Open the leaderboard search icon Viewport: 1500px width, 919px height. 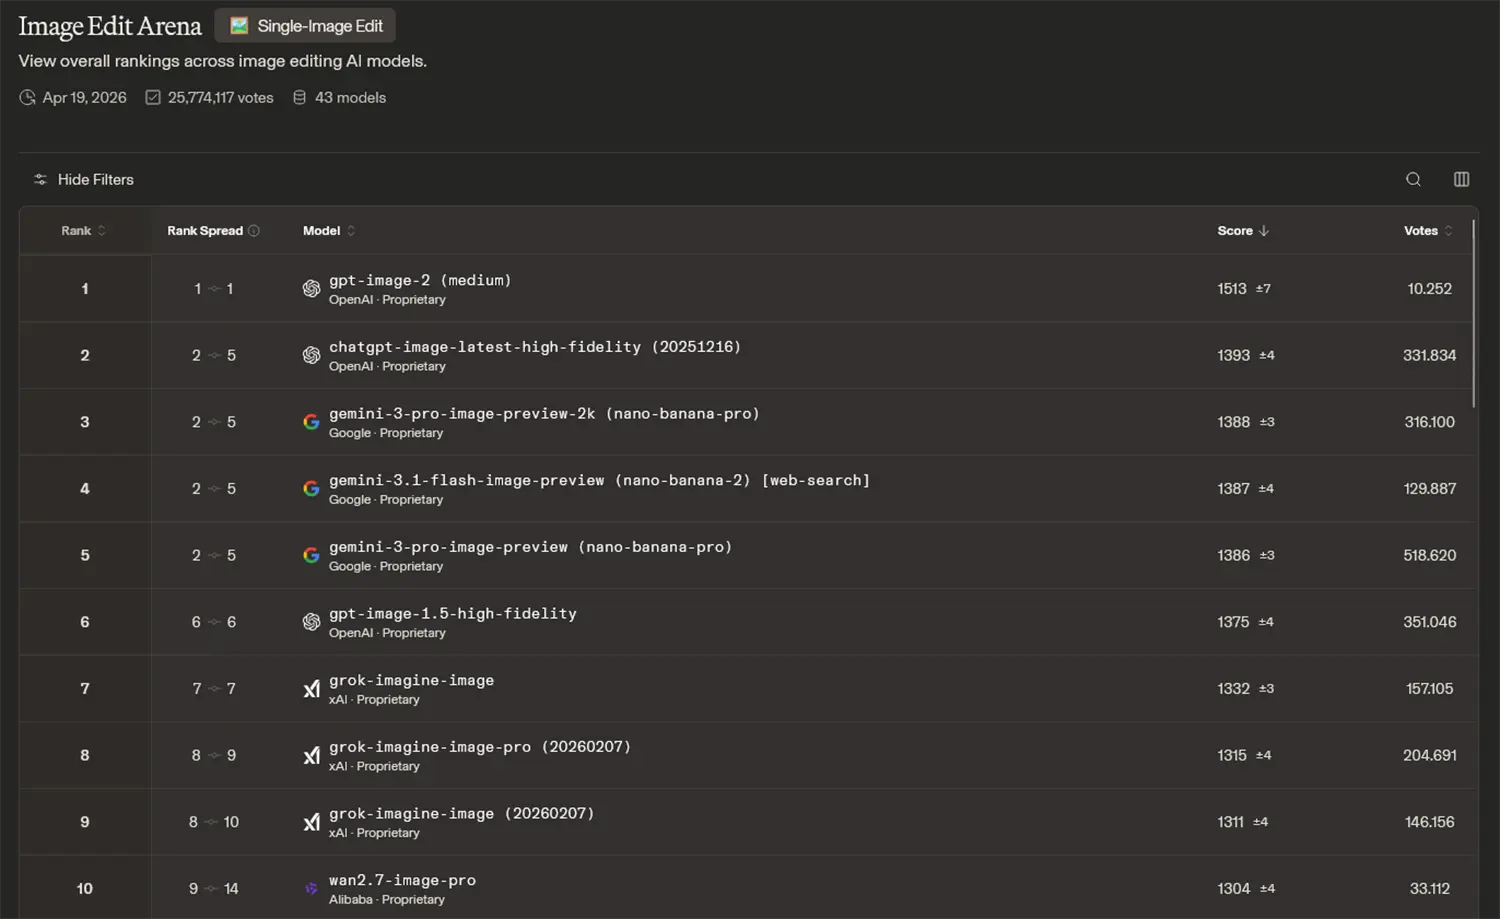[x=1413, y=179]
